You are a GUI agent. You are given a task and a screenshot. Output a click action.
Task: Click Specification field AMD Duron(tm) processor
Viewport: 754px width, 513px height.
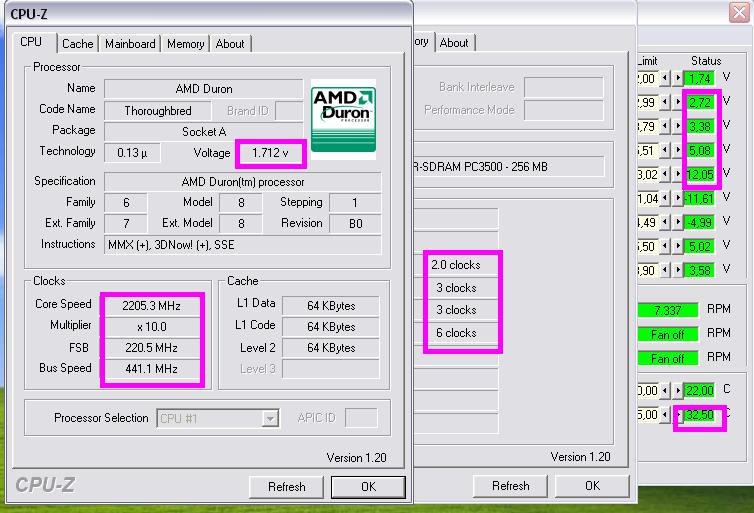(242, 182)
